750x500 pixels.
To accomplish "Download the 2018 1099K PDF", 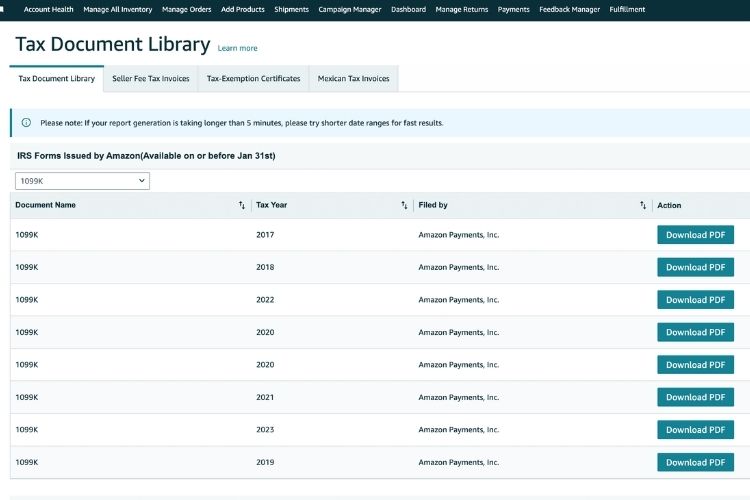I will (695, 267).
